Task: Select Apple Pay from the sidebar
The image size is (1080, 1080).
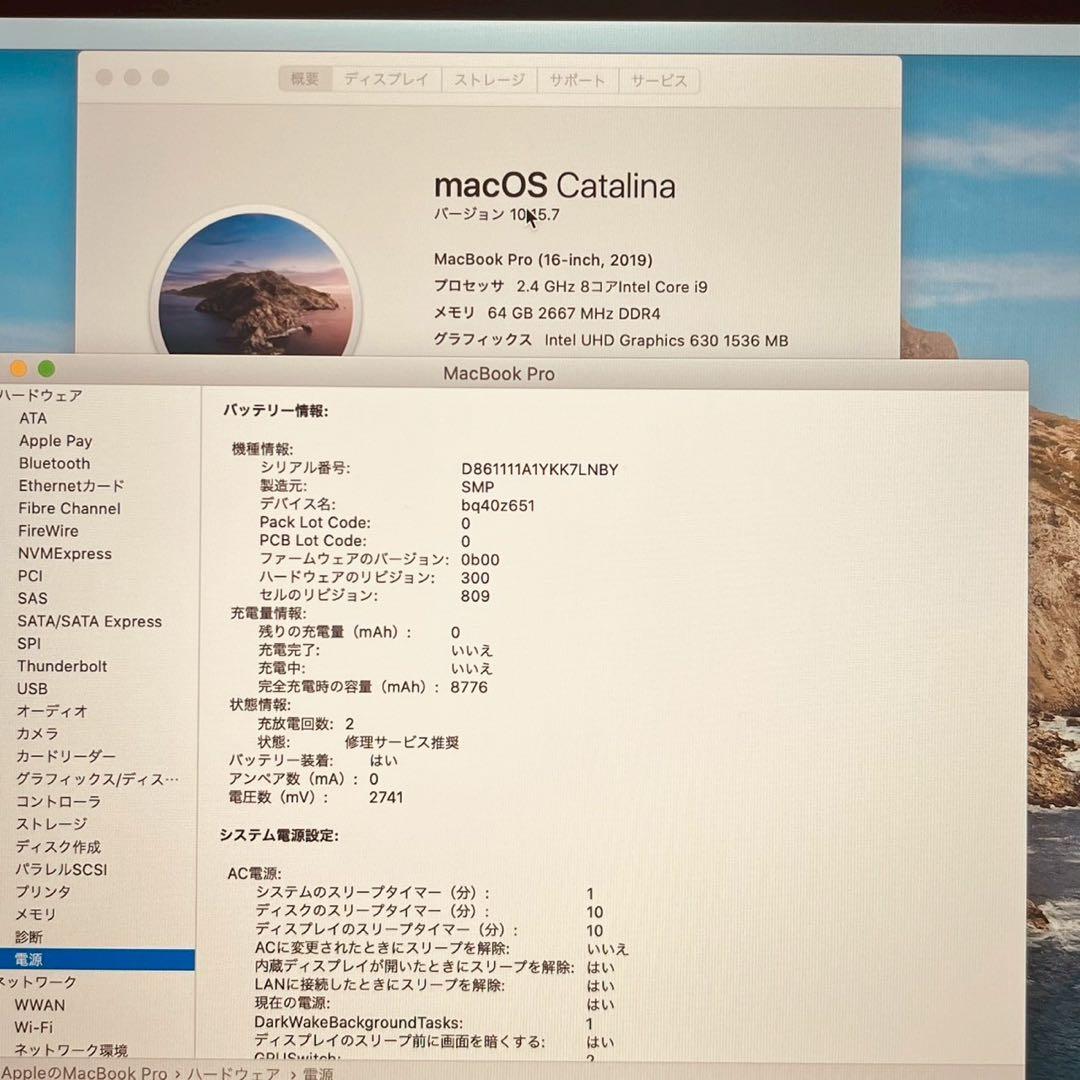Action: click(55, 440)
